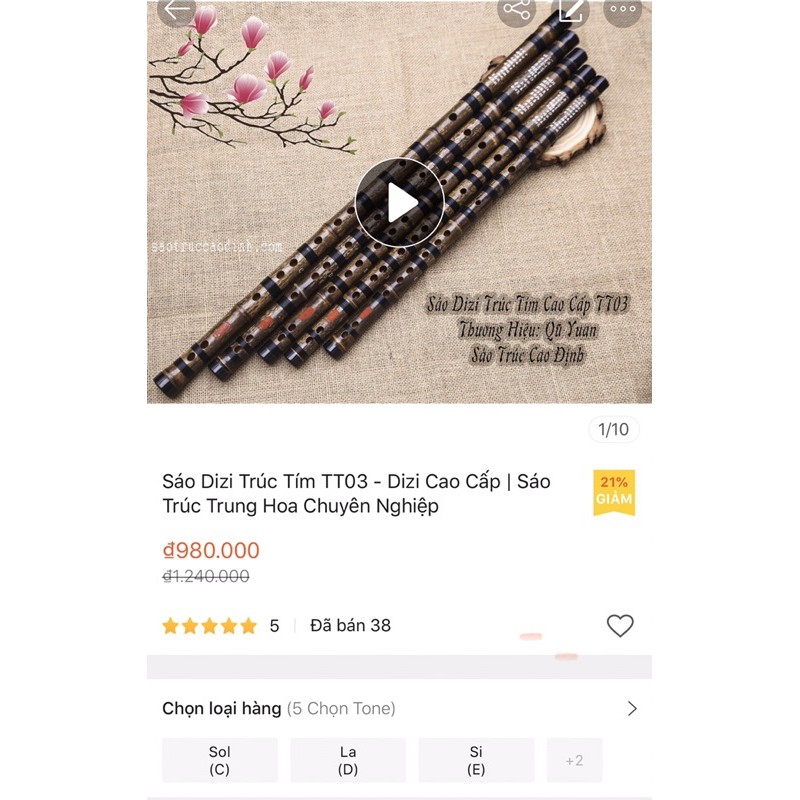The height and width of the screenshot is (800, 800).
Task: Expand Chọn loại hàng chevron
Action: [x=632, y=708]
